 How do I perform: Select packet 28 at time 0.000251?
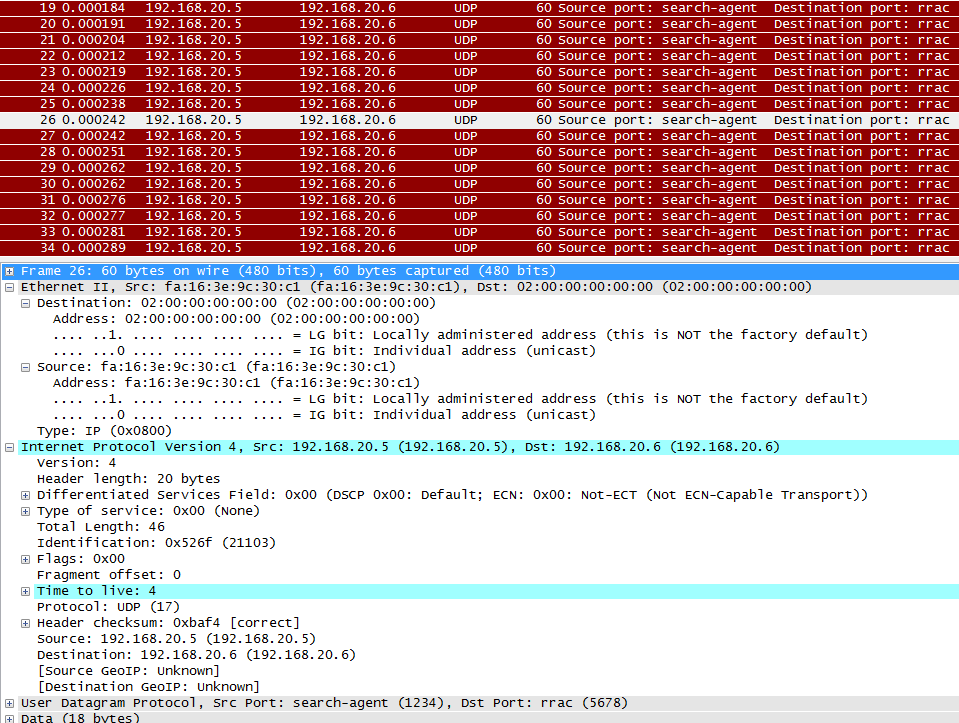coord(480,152)
